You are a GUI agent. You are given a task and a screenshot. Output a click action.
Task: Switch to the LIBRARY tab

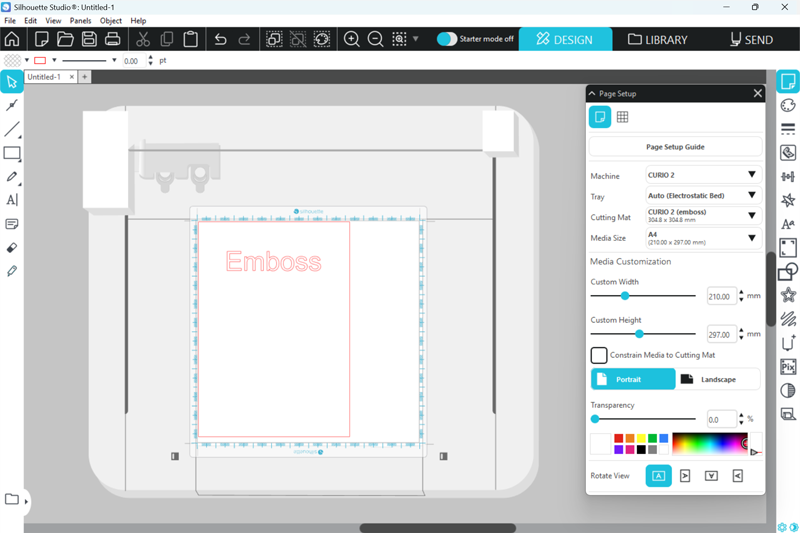click(658, 40)
